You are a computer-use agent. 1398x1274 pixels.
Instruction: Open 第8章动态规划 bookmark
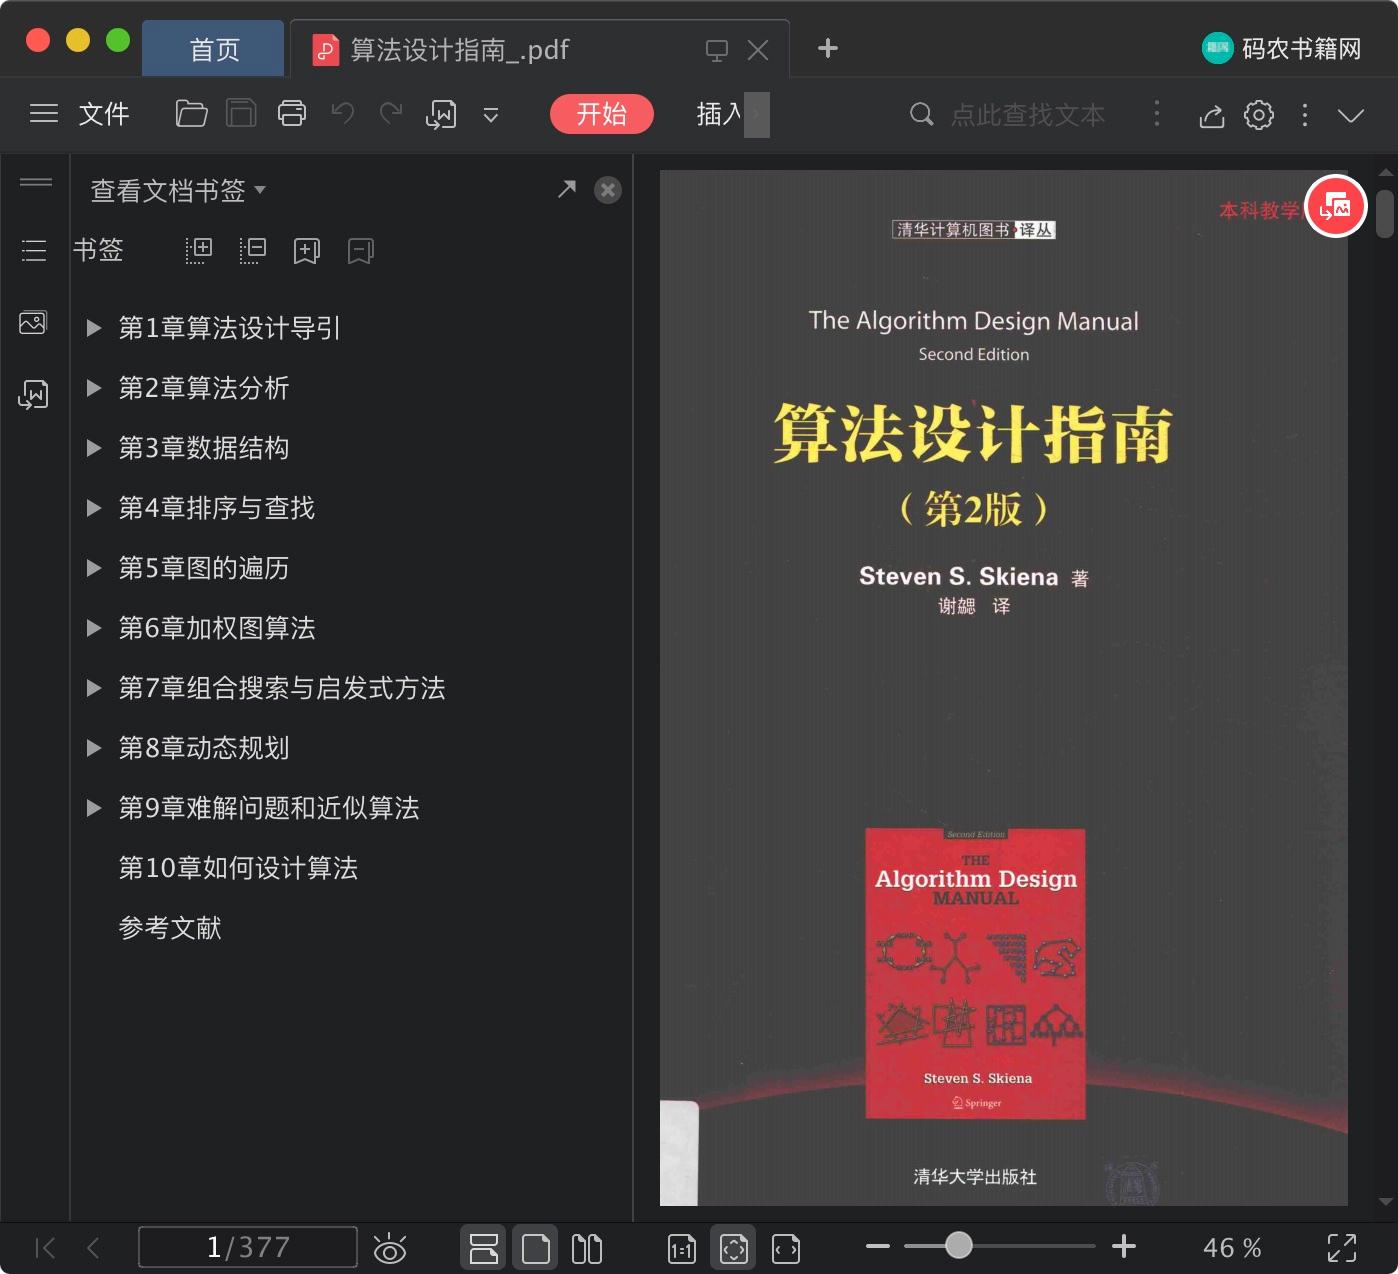(204, 748)
